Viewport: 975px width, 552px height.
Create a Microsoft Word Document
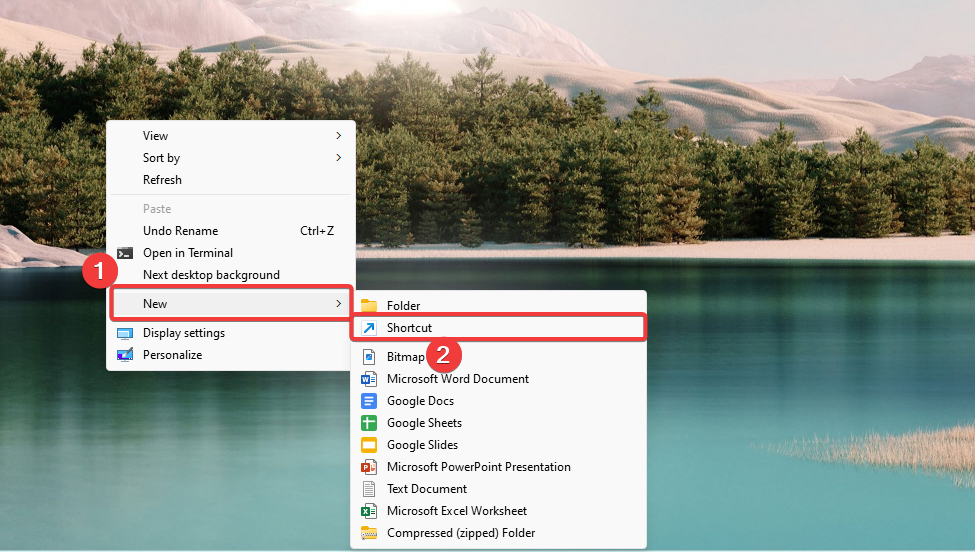pyautogui.click(x=498, y=379)
